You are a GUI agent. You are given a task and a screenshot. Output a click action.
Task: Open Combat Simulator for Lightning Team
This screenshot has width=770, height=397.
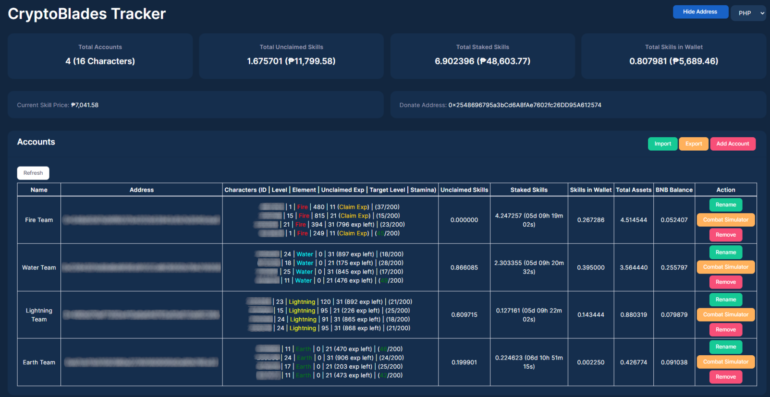[725, 314]
